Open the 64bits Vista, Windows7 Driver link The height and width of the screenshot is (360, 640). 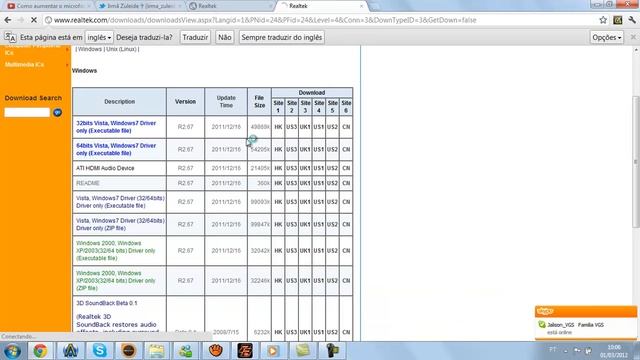(116, 149)
